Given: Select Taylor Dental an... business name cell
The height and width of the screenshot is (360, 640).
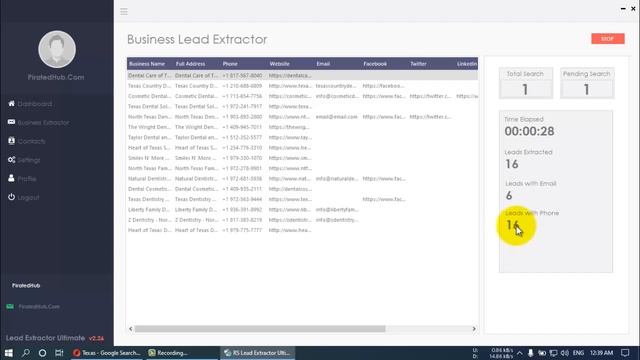Looking at the screenshot, I should [150, 138].
